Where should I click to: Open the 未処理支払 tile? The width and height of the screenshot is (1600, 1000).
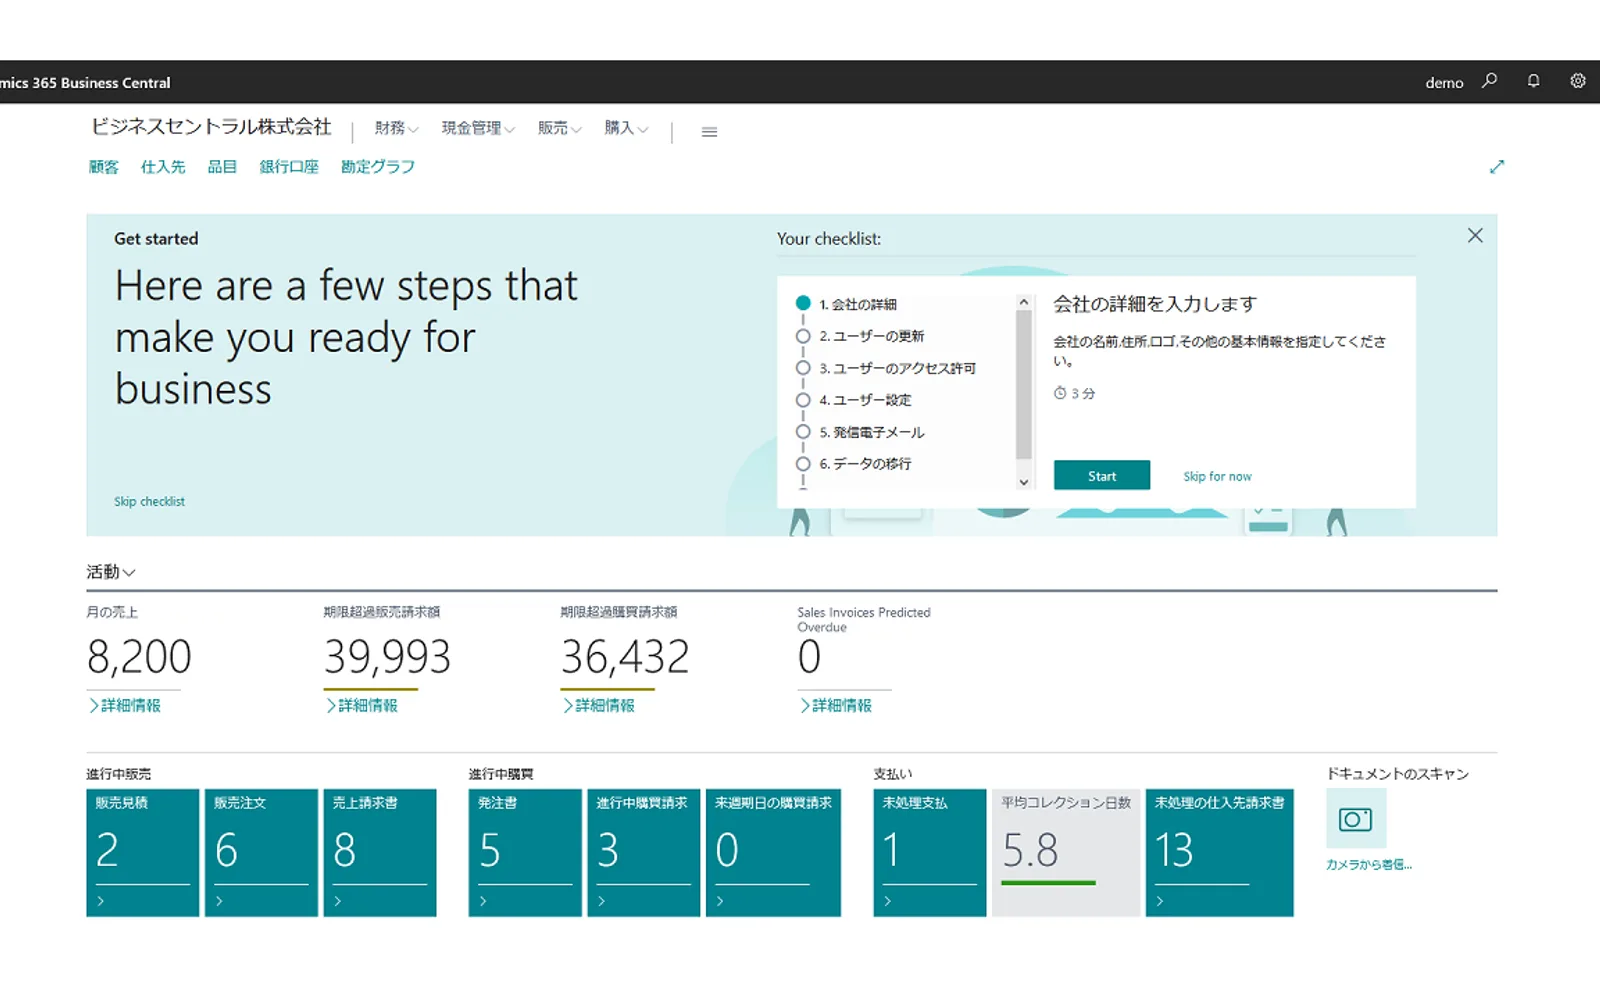point(930,853)
